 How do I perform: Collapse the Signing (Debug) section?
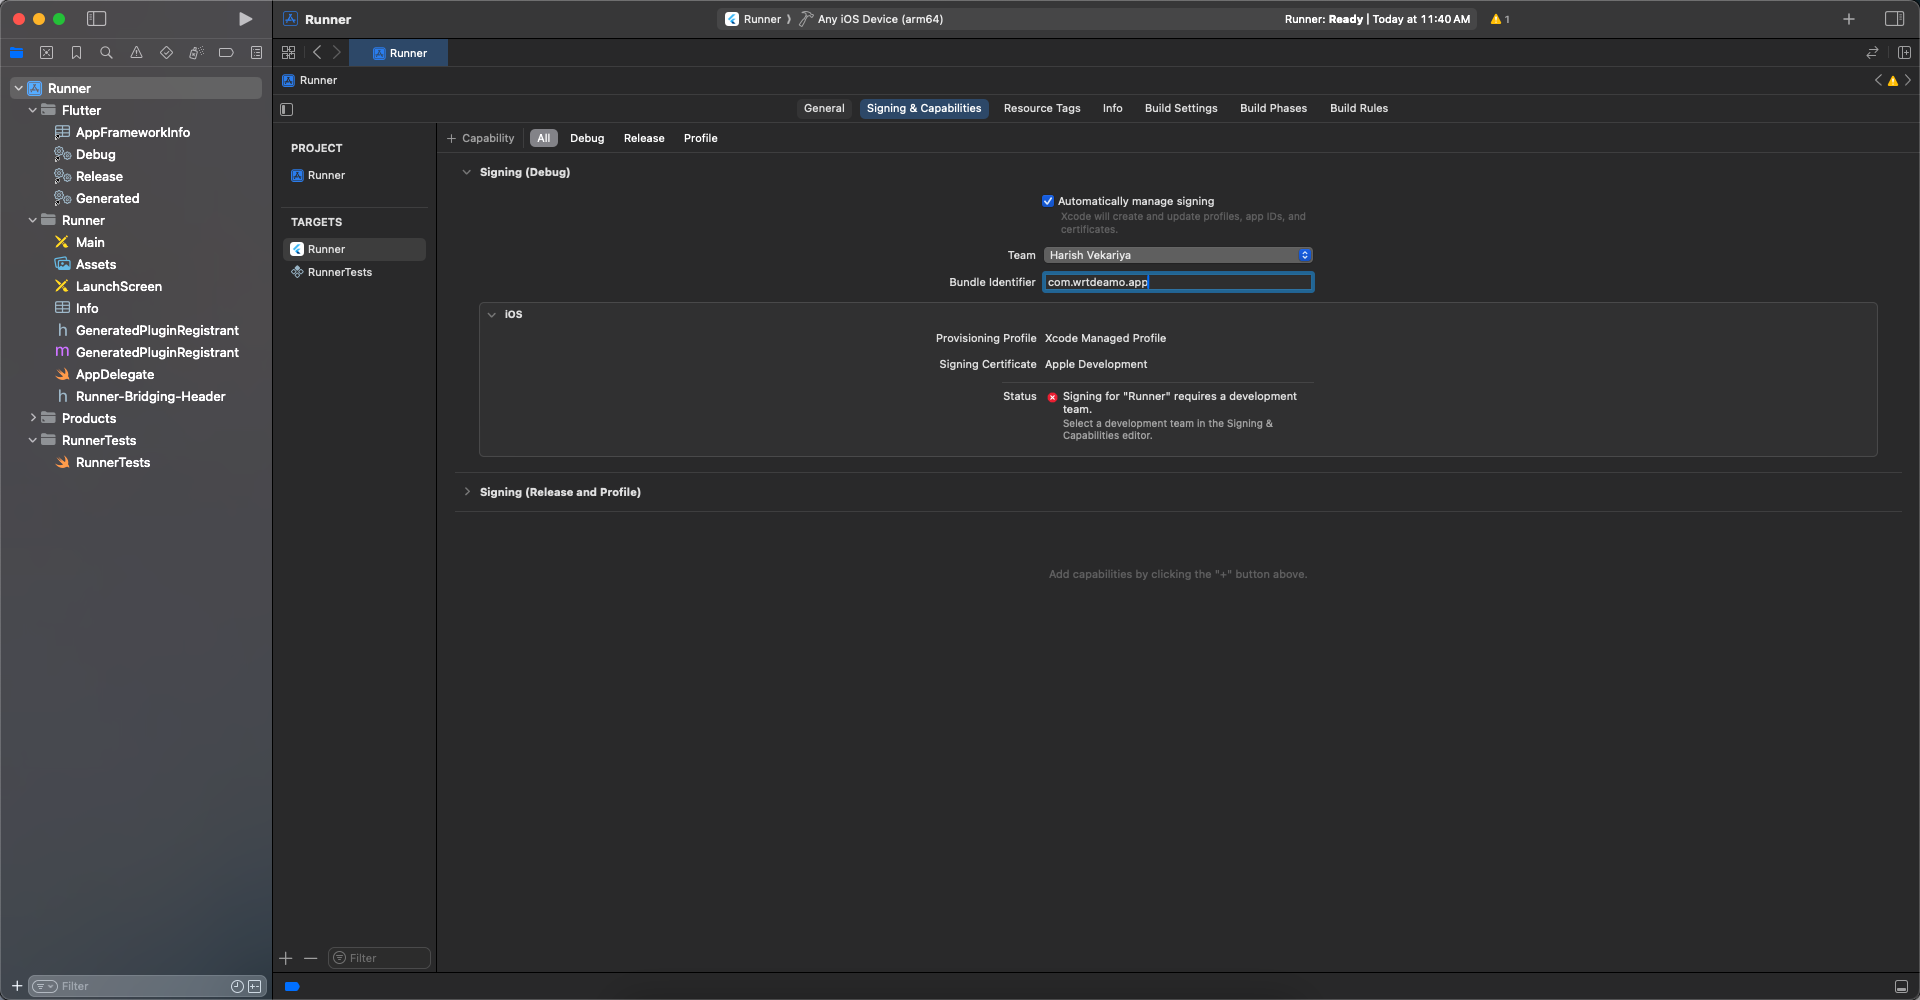466,172
